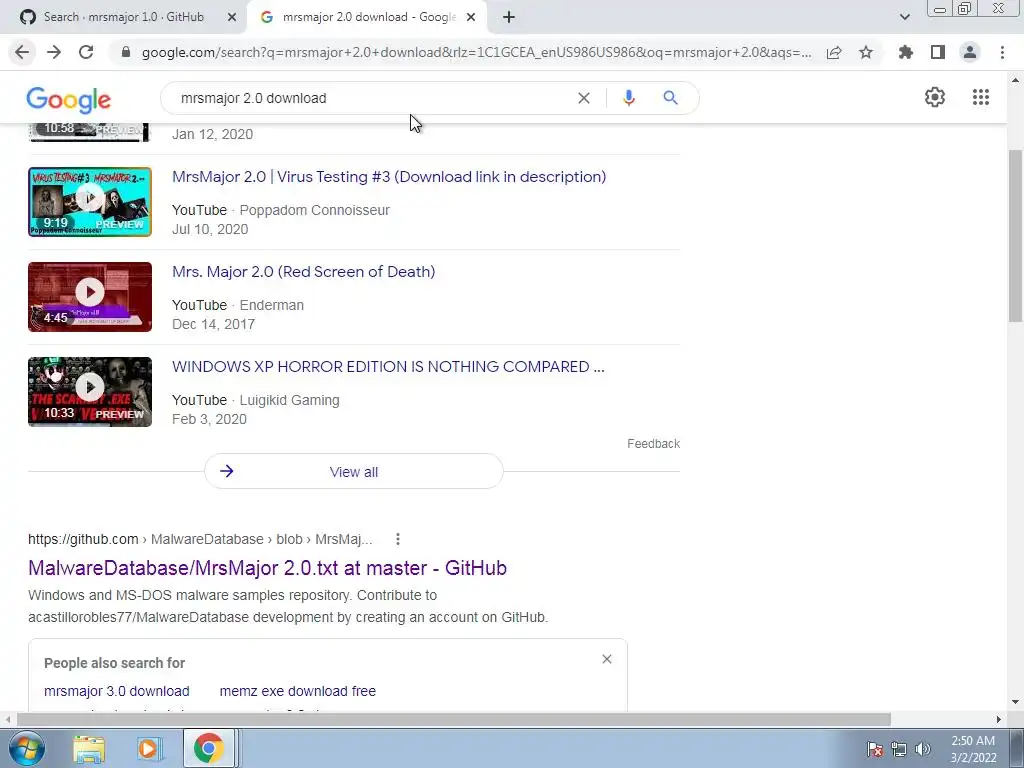Click the 'Poppadom Connoisseur' channel text

click(315, 210)
